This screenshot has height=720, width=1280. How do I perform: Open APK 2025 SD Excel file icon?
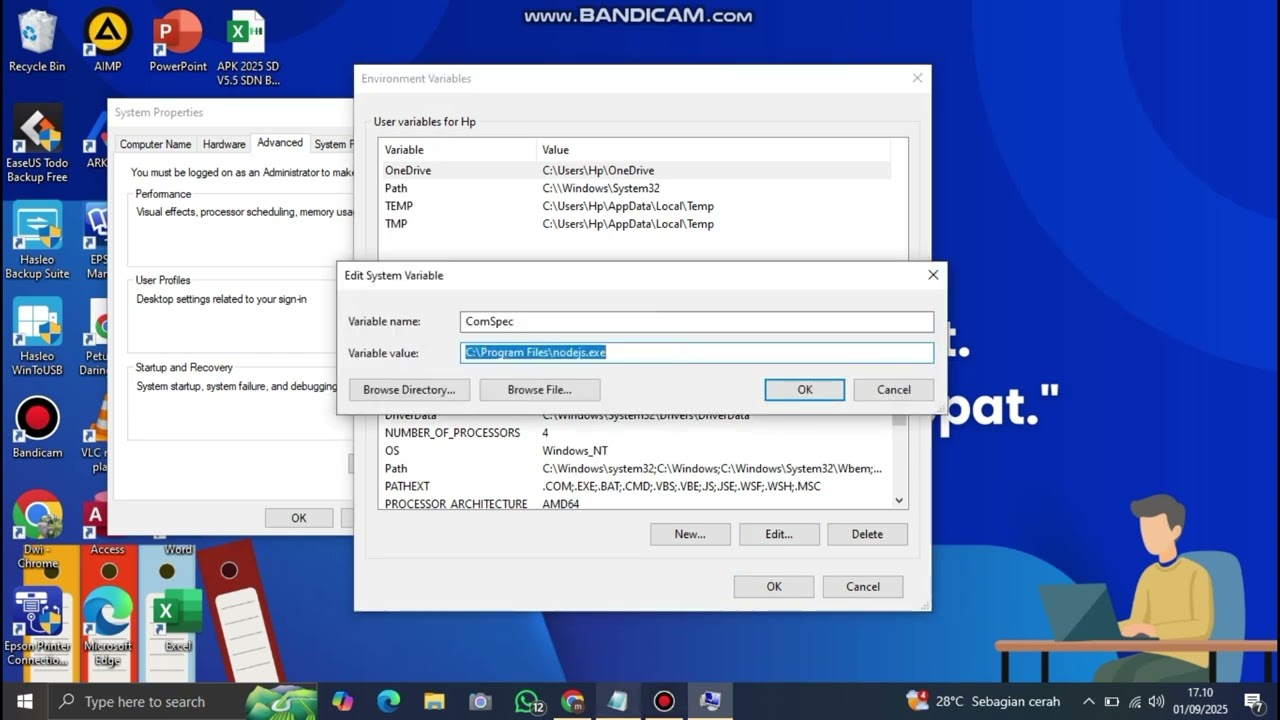pos(248,46)
